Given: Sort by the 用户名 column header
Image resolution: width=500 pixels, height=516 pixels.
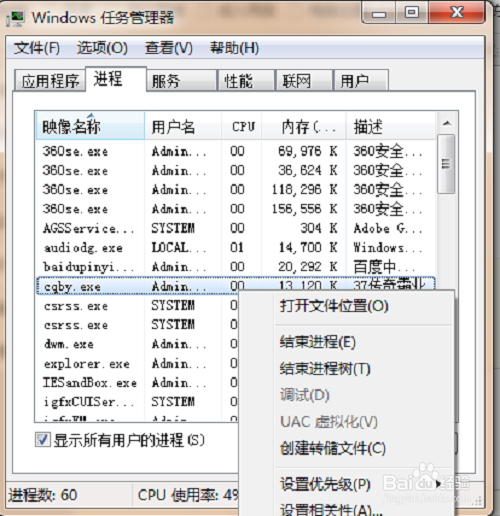Looking at the screenshot, I should [x=183, y=127].
